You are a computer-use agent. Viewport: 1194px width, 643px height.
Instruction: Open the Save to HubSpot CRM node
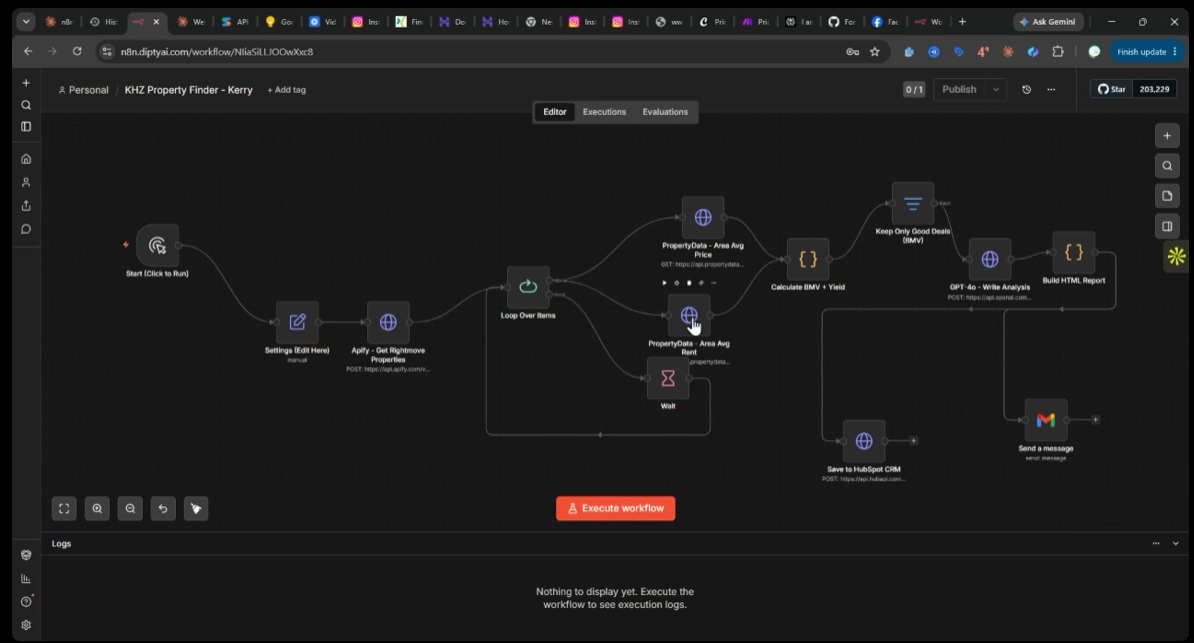coord(864,440)
